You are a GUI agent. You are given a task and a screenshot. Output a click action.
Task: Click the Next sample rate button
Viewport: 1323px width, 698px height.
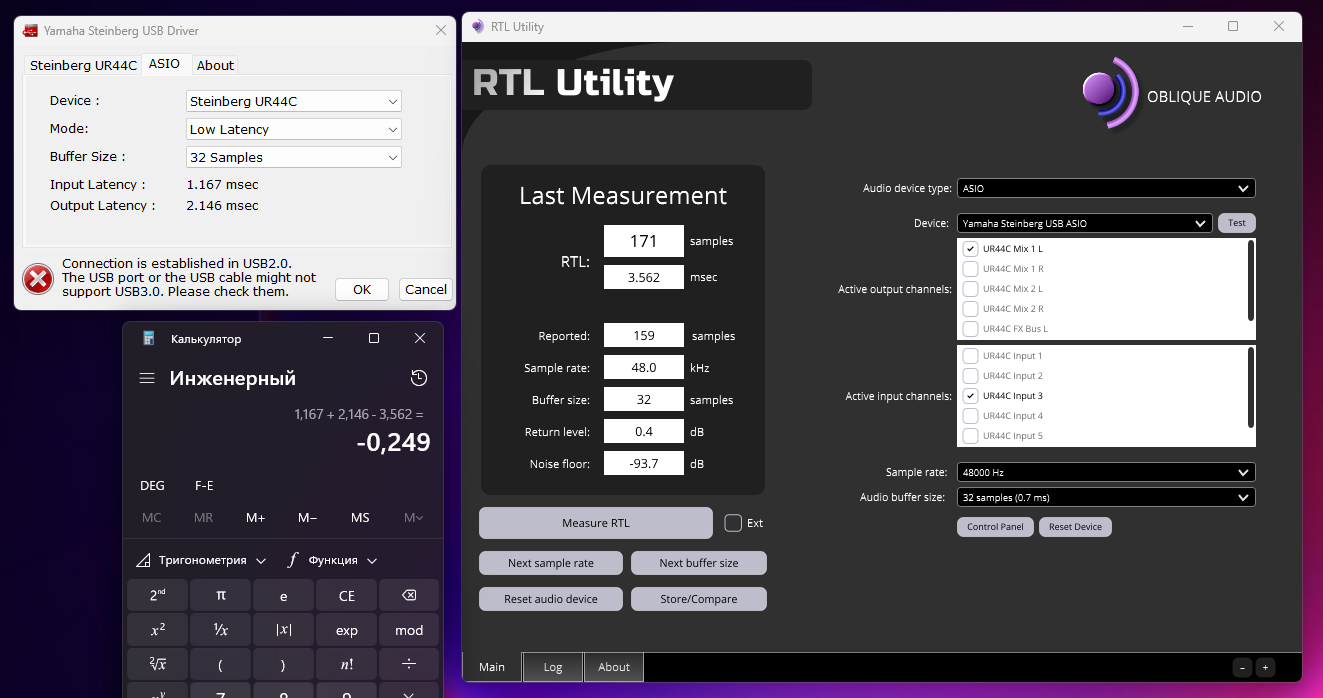[551, 563]
